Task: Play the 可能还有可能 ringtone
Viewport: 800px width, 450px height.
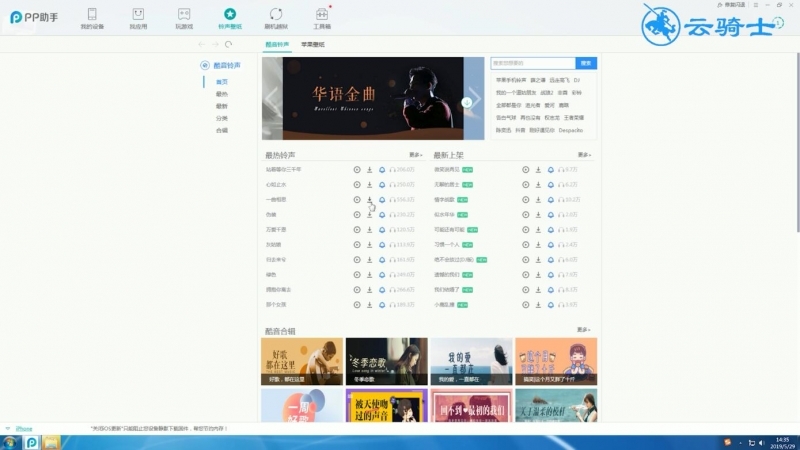Action: pos(526,230)
